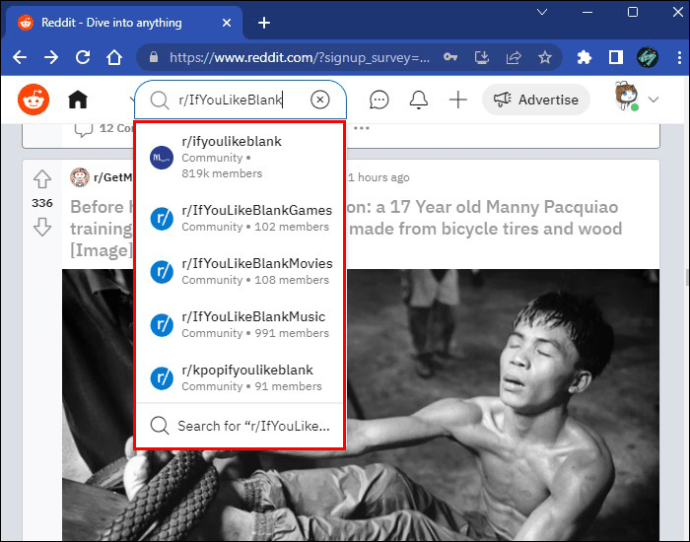The width and height of the screenshot is (690, 542).
Task: Clear the search box text
Action: [x=320, y=99]
